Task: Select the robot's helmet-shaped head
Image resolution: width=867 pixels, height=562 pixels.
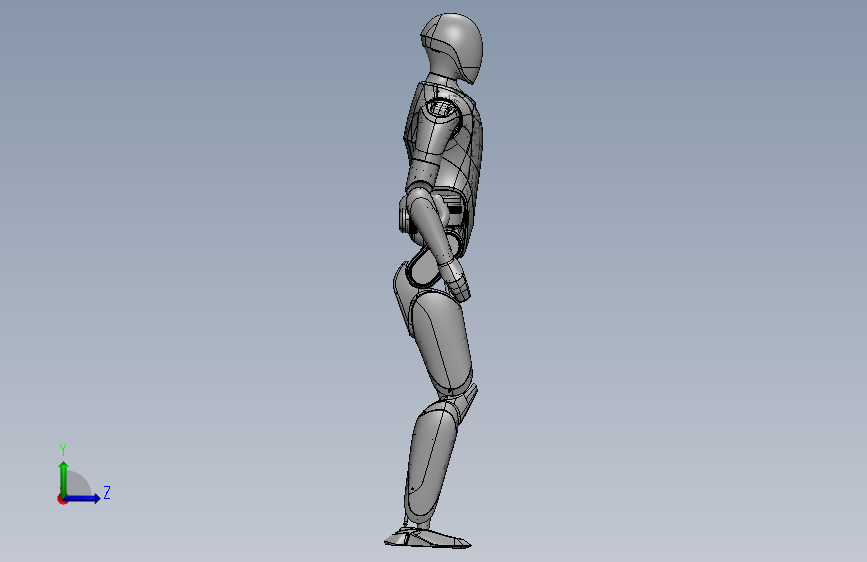Action: coord(452,47)
